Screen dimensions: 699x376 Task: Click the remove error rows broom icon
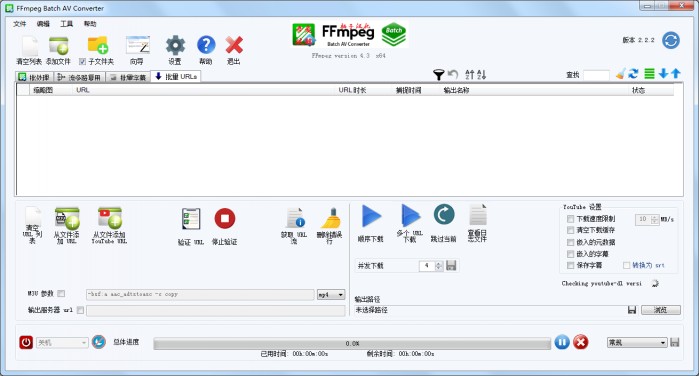(330, 218)
